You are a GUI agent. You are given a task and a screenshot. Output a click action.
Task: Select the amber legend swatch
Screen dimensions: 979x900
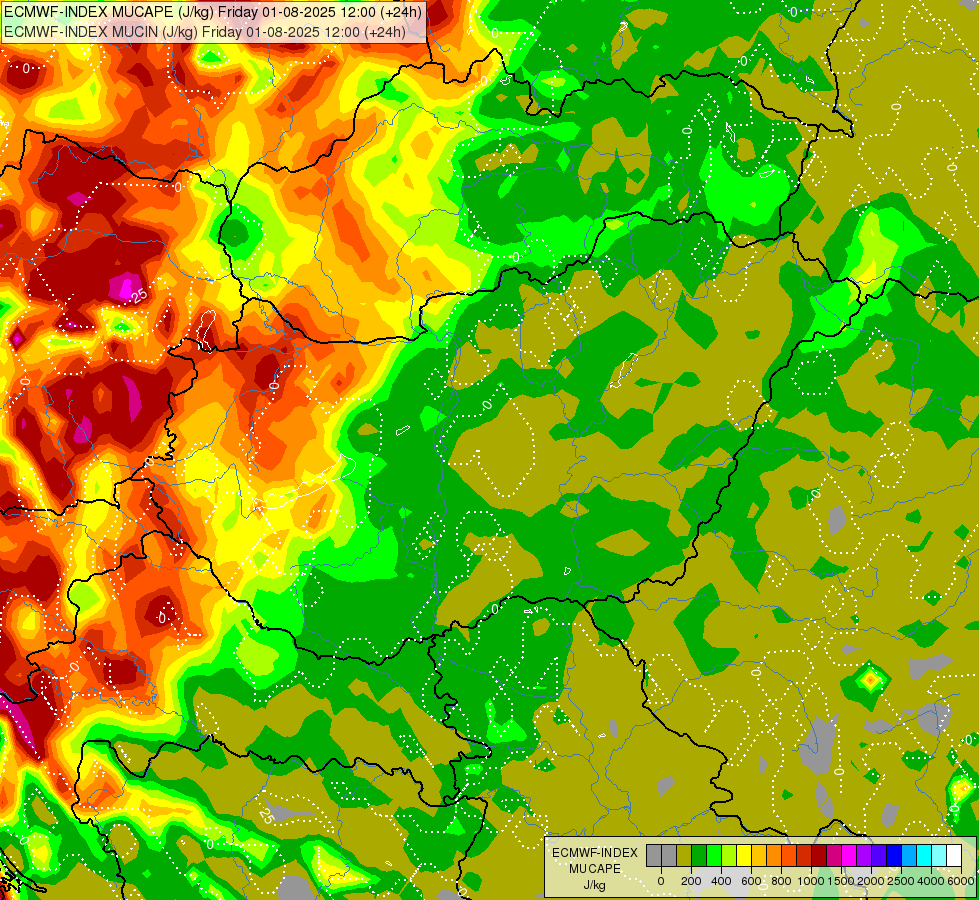coord(759,855)
